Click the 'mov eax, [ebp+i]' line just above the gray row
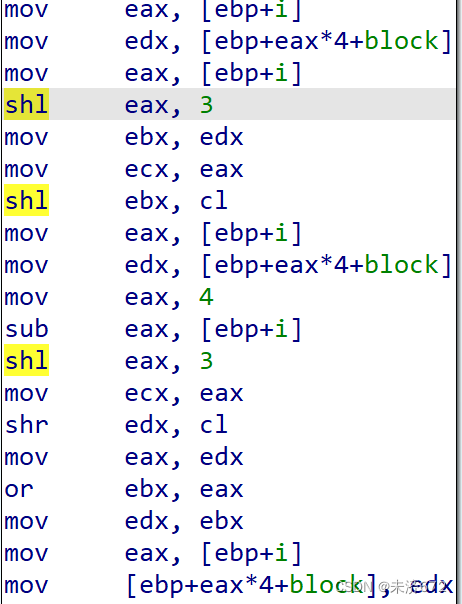This screenshot has width=462, height=604. click(x=153, y=74)
